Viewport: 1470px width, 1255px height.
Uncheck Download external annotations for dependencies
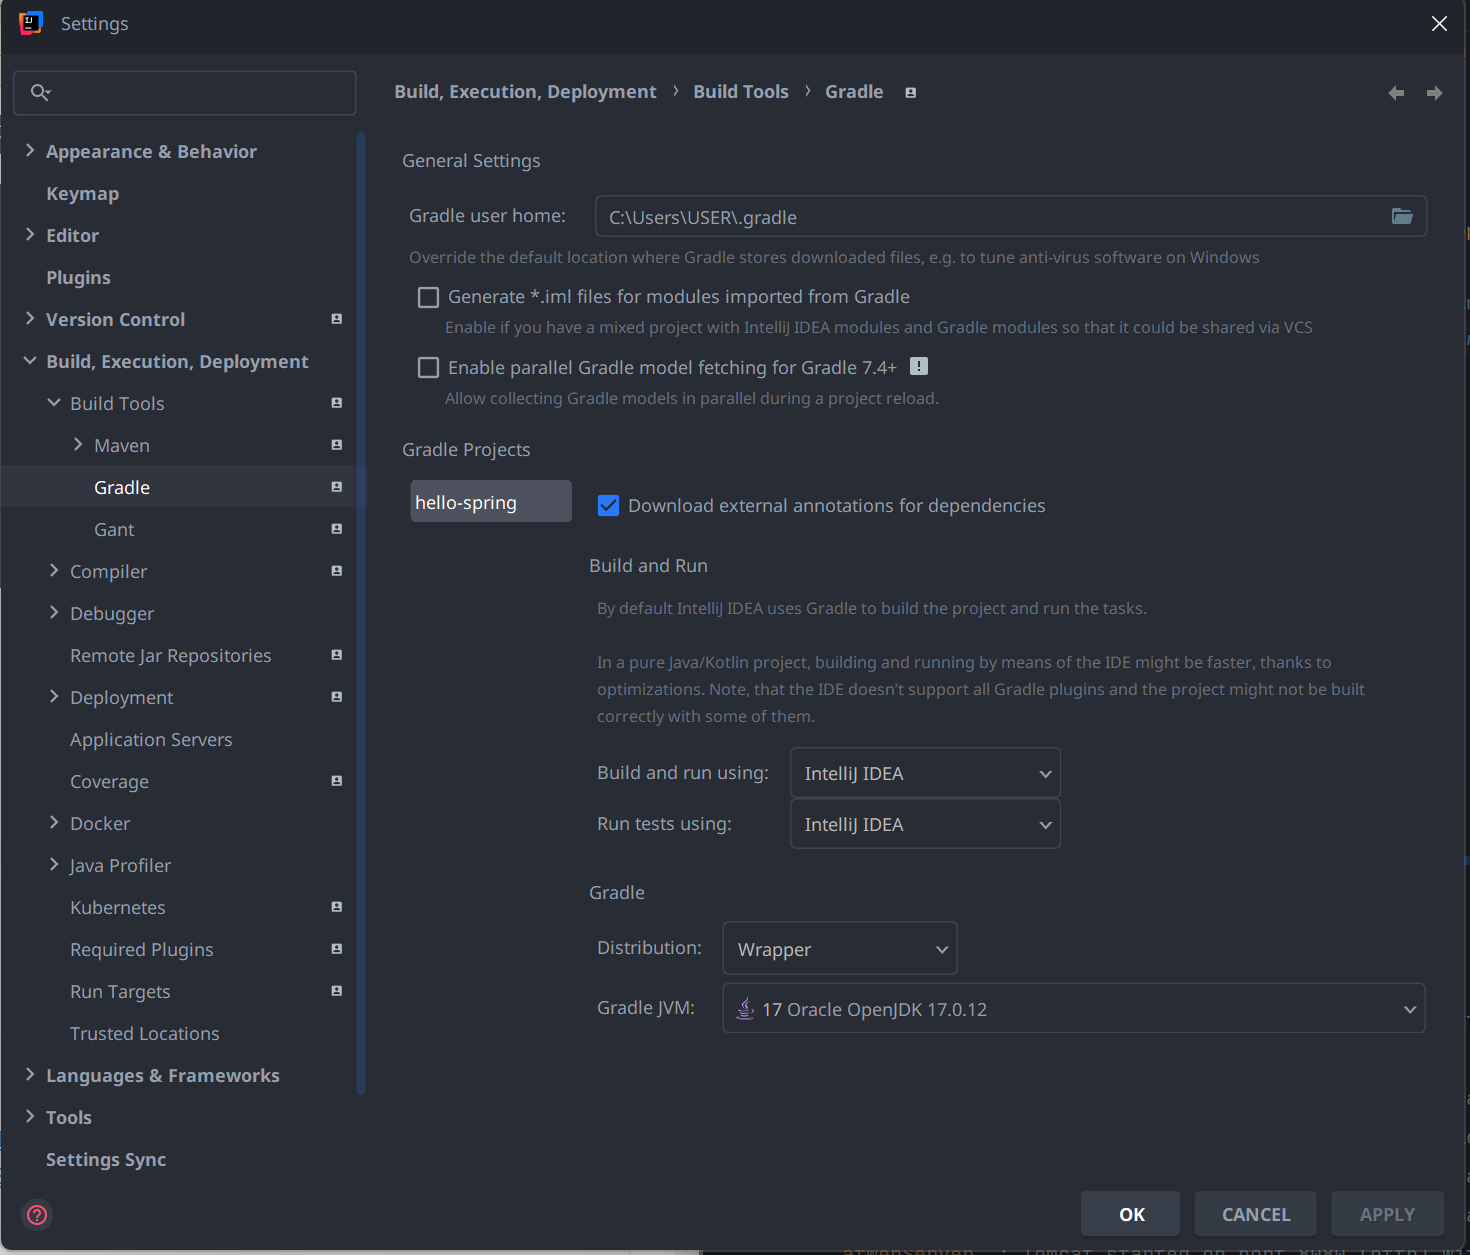click(x=608, y=506)
